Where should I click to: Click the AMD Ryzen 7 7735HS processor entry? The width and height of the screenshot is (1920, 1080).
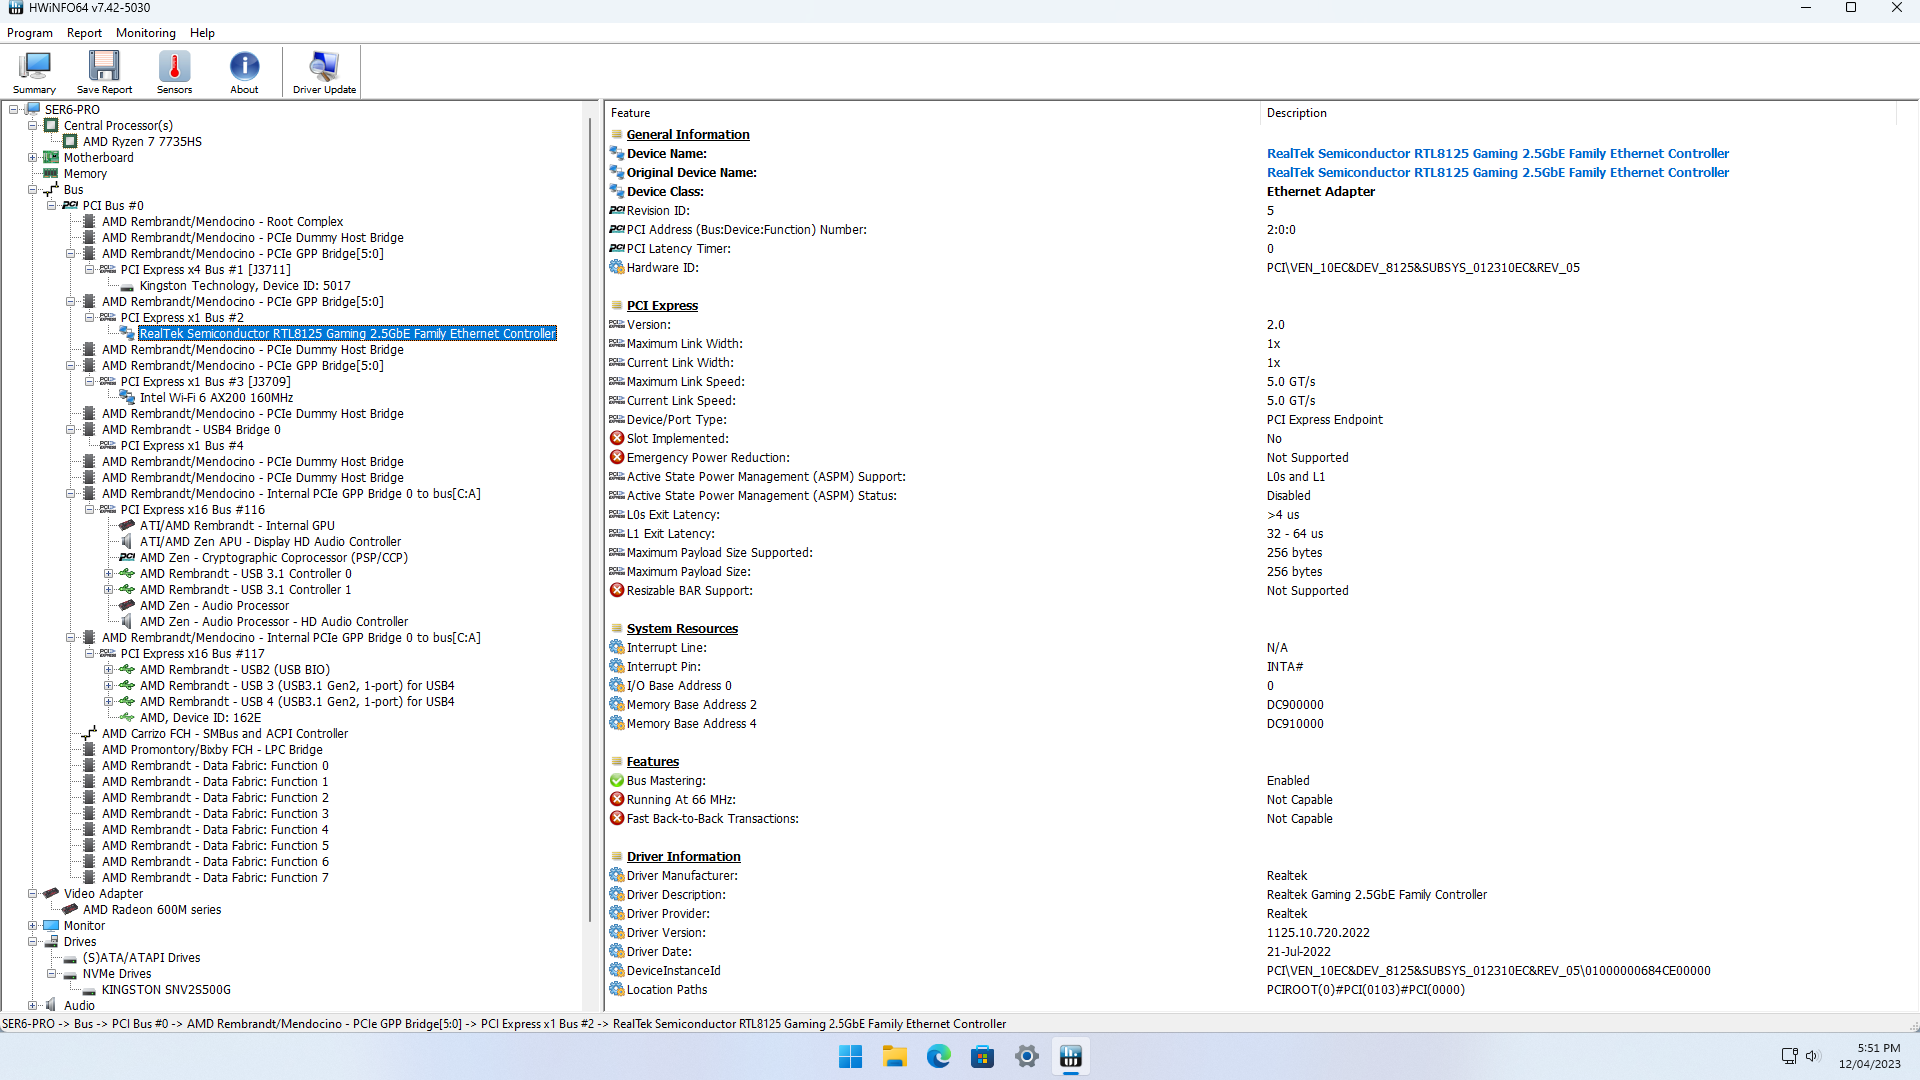(x=142, y=141)
